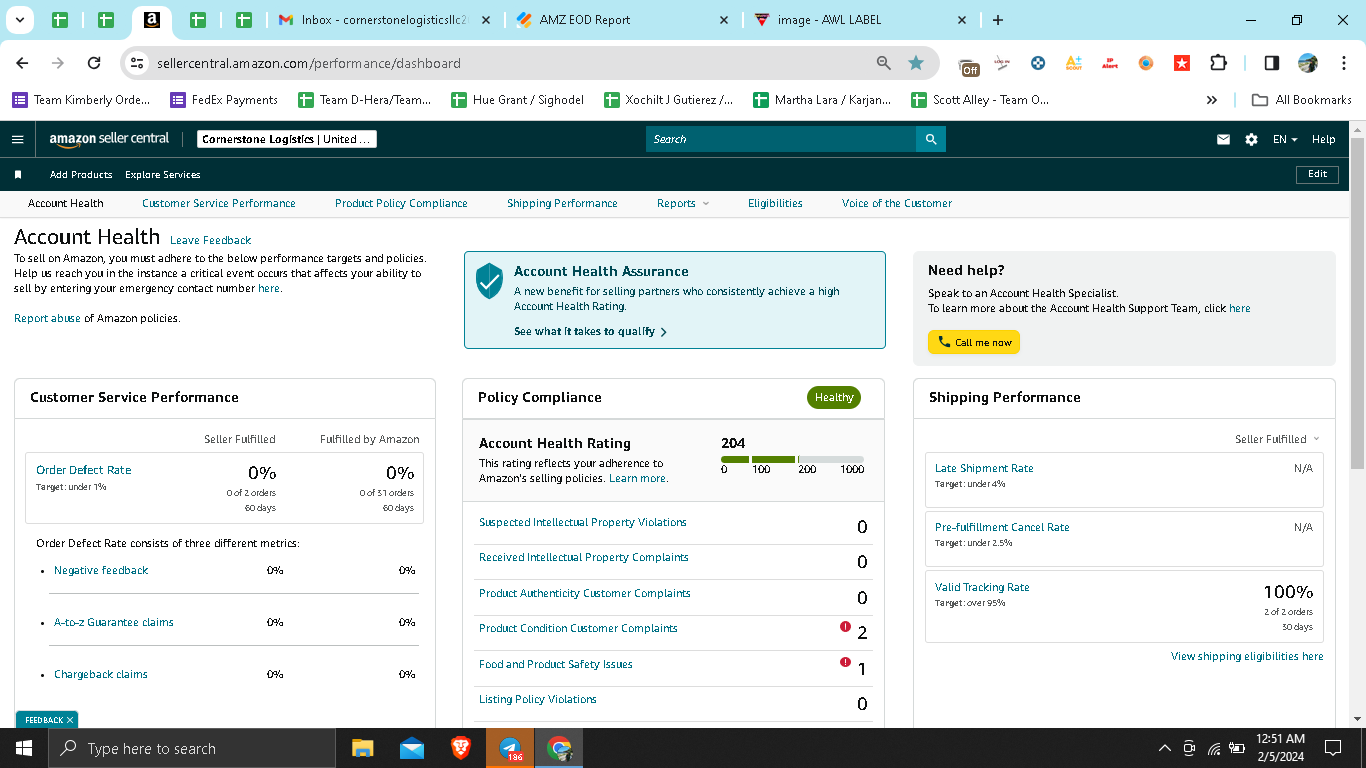The width and height of the screenshot is (1366, 768).
Task: Open the Chrome three-dot menu
Action: coord(1343,63)
